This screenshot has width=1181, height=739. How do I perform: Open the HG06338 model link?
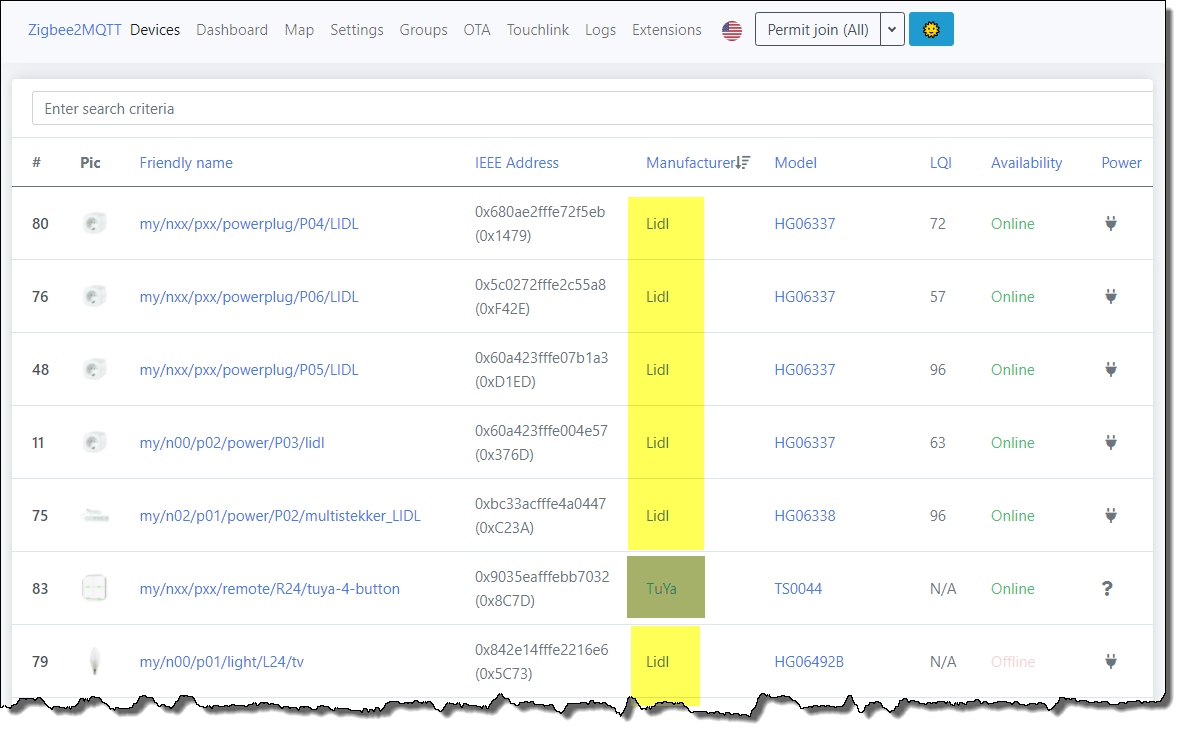click(804, 516)
